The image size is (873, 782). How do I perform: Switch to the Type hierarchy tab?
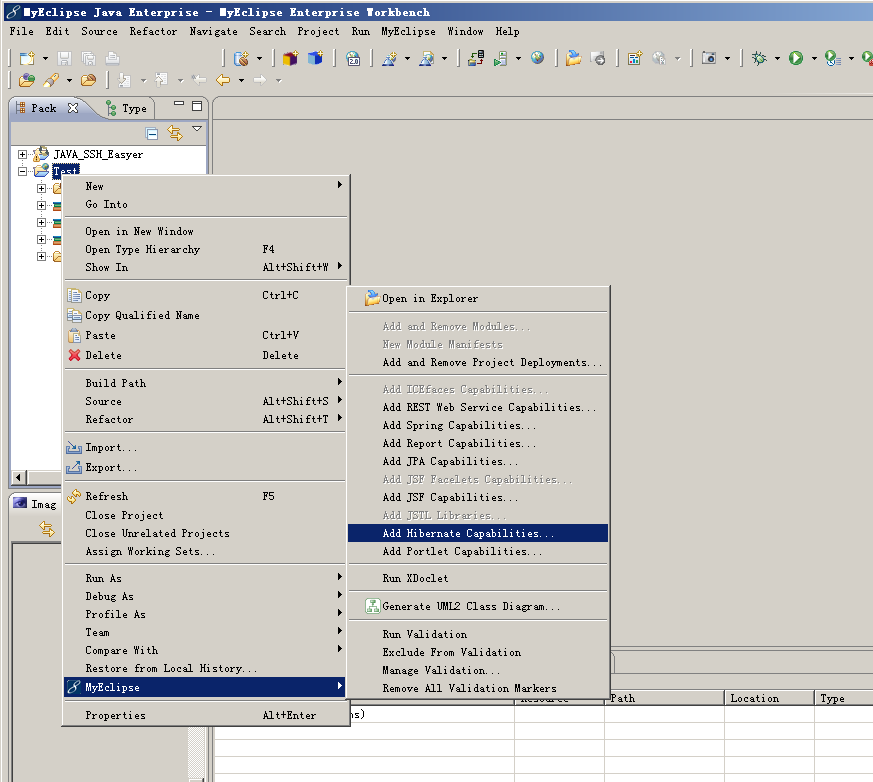[126, 108]
